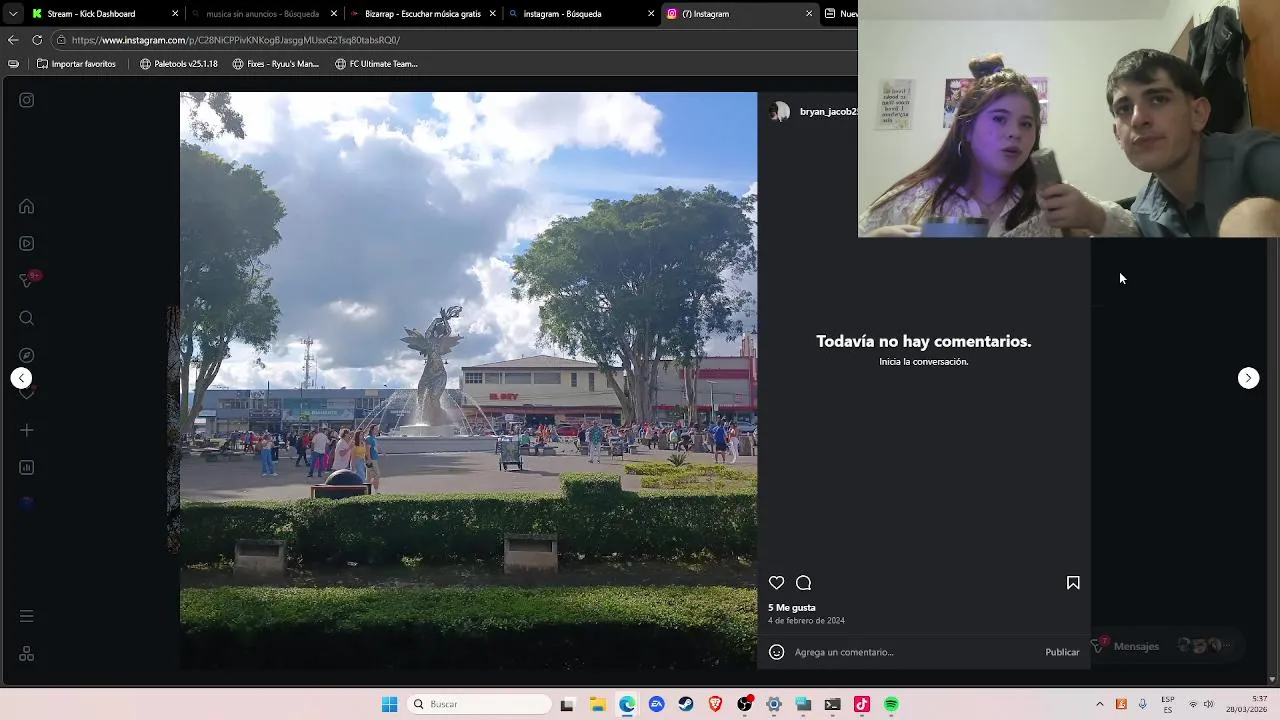Select the (7) Instagram tab

[x=739, y=14]
